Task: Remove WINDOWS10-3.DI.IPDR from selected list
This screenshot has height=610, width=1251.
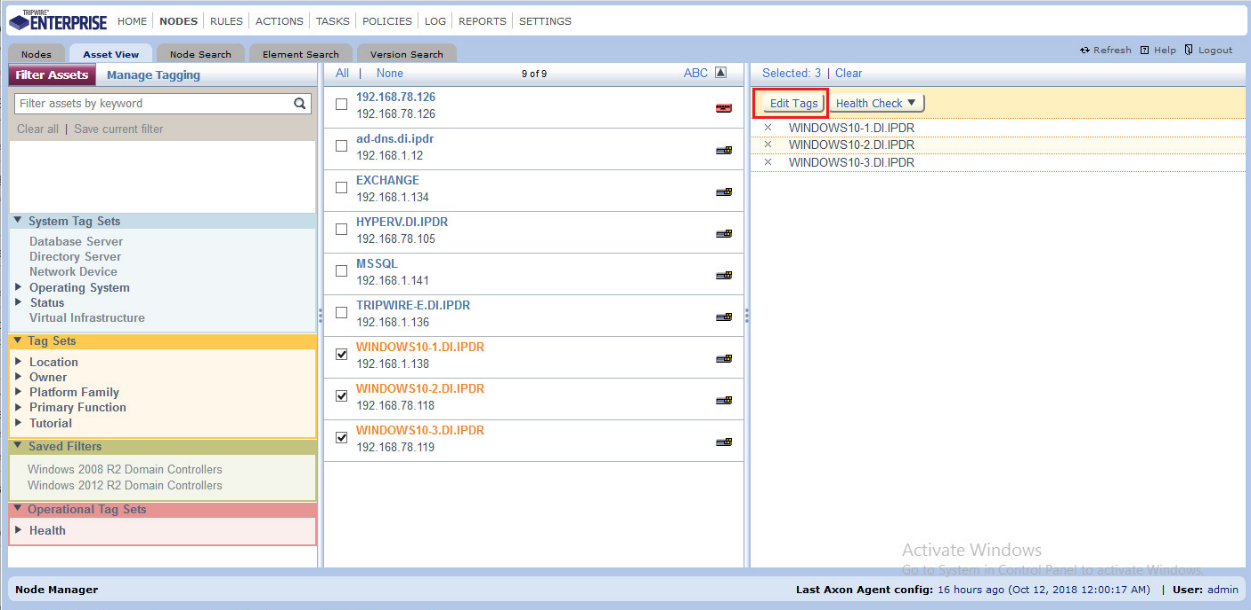Action: point(768,162)
